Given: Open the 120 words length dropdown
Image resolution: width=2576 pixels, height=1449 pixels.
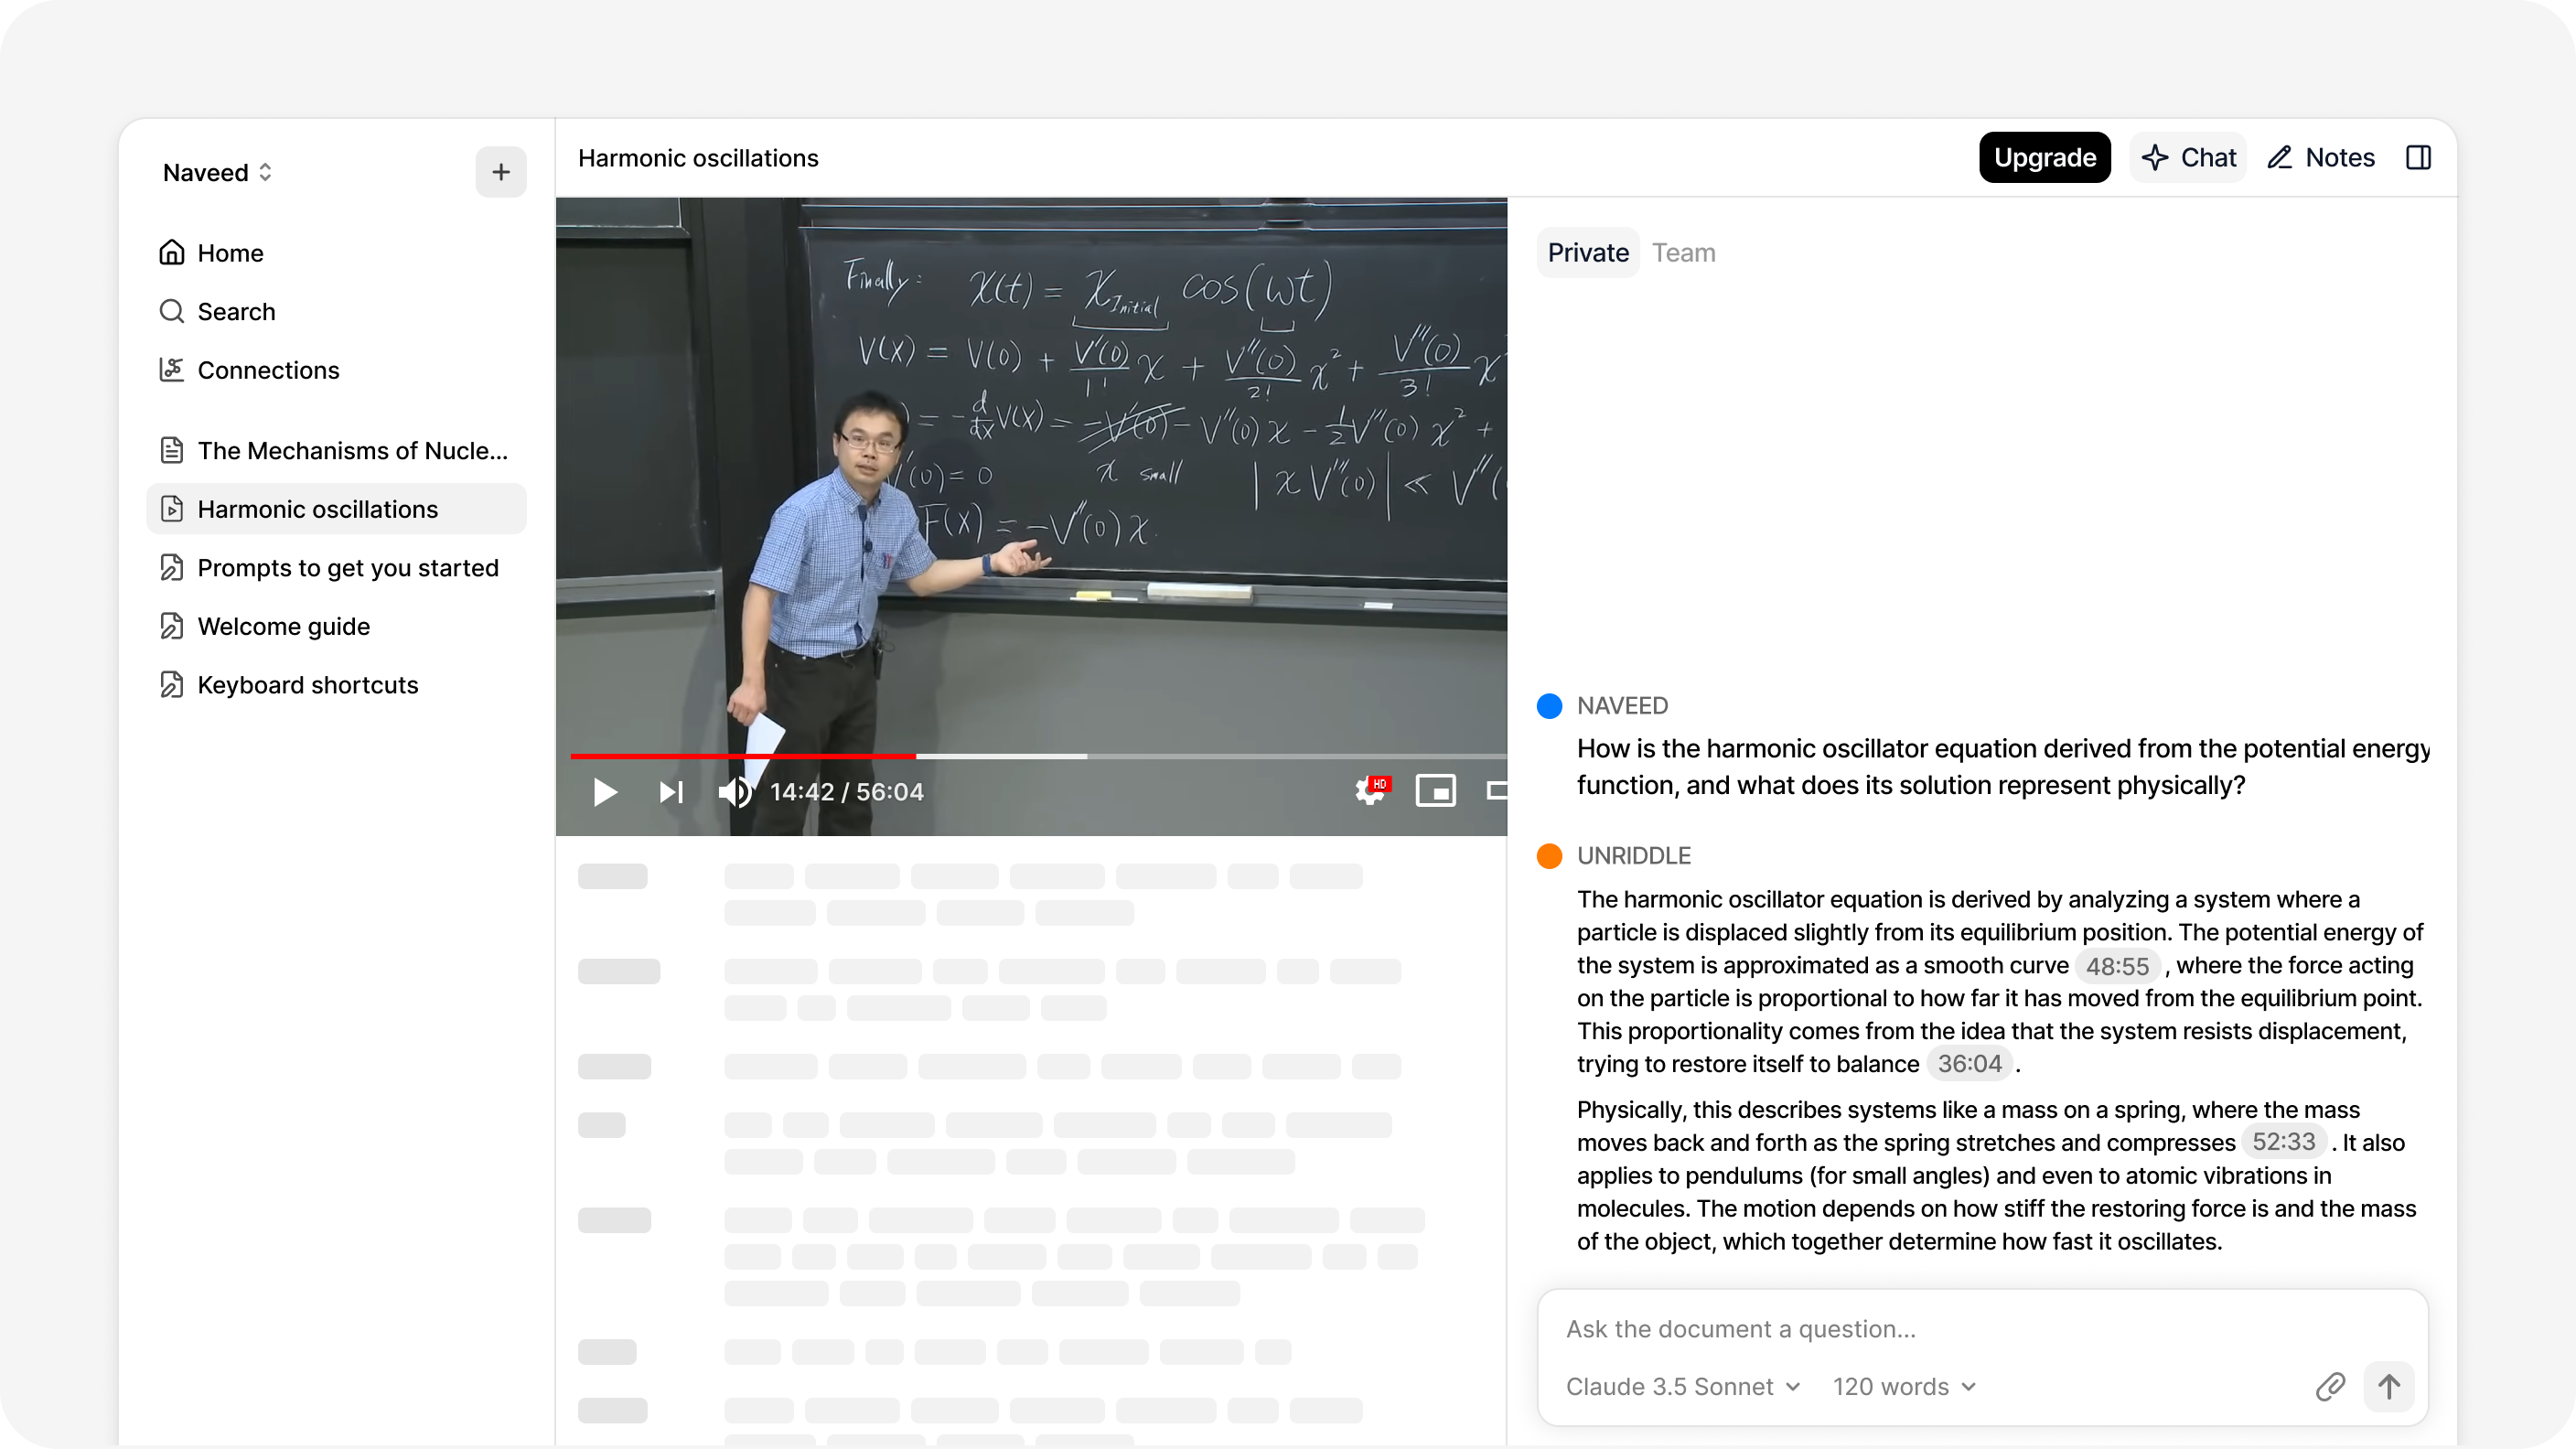Looking at the screenshot, I should coord(1904,1387).
